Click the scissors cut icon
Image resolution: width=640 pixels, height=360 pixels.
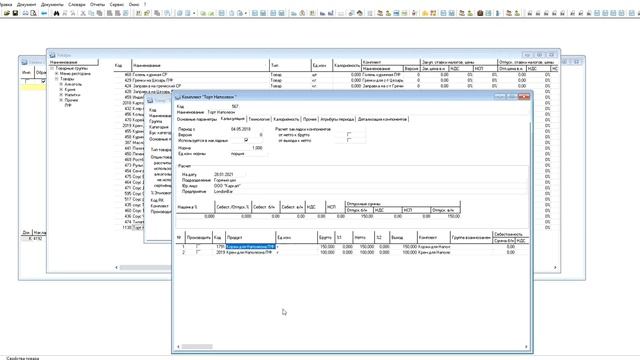pyautogui.click(x=83, y=13)
